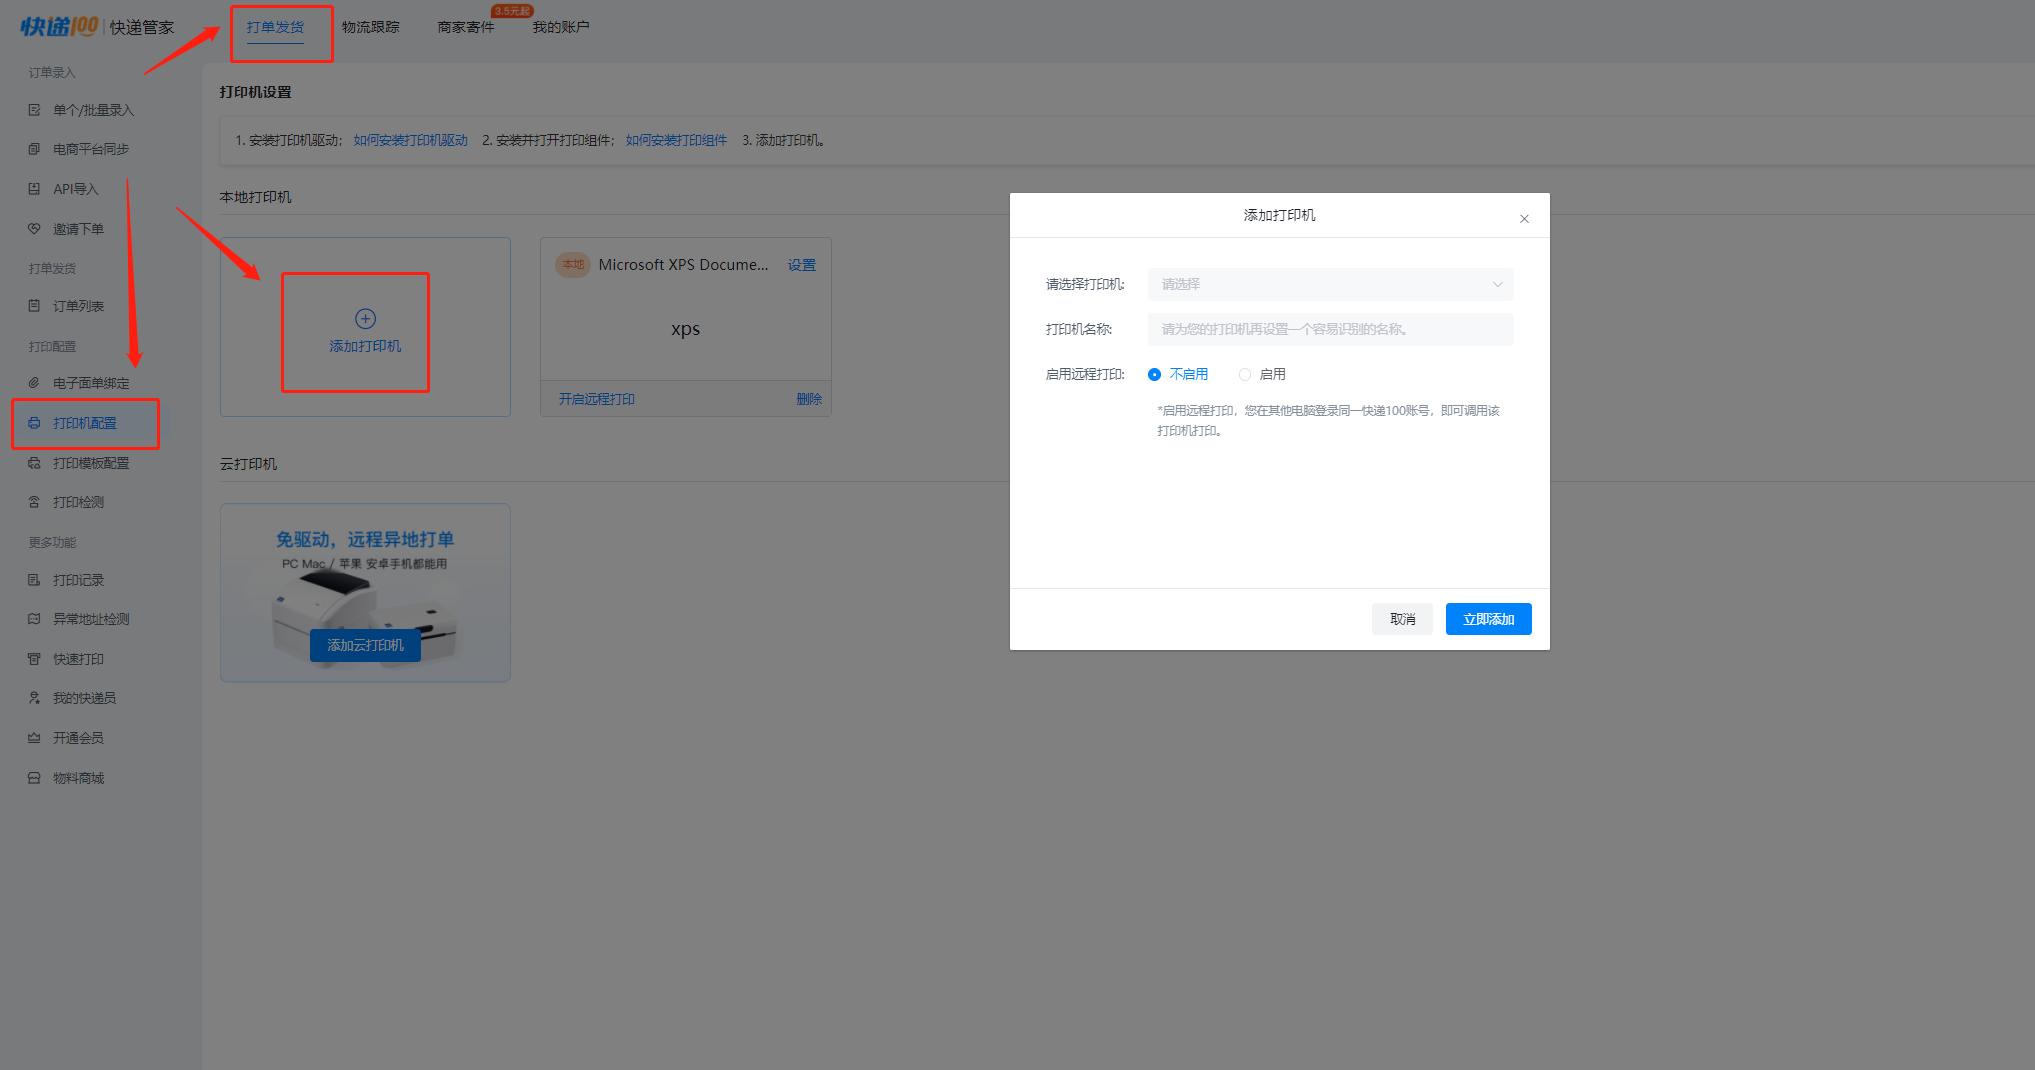Viewport: 2035px width, 1070px height.
Task: Open the 请选择打印机 dropdown
Action: 1330,284
